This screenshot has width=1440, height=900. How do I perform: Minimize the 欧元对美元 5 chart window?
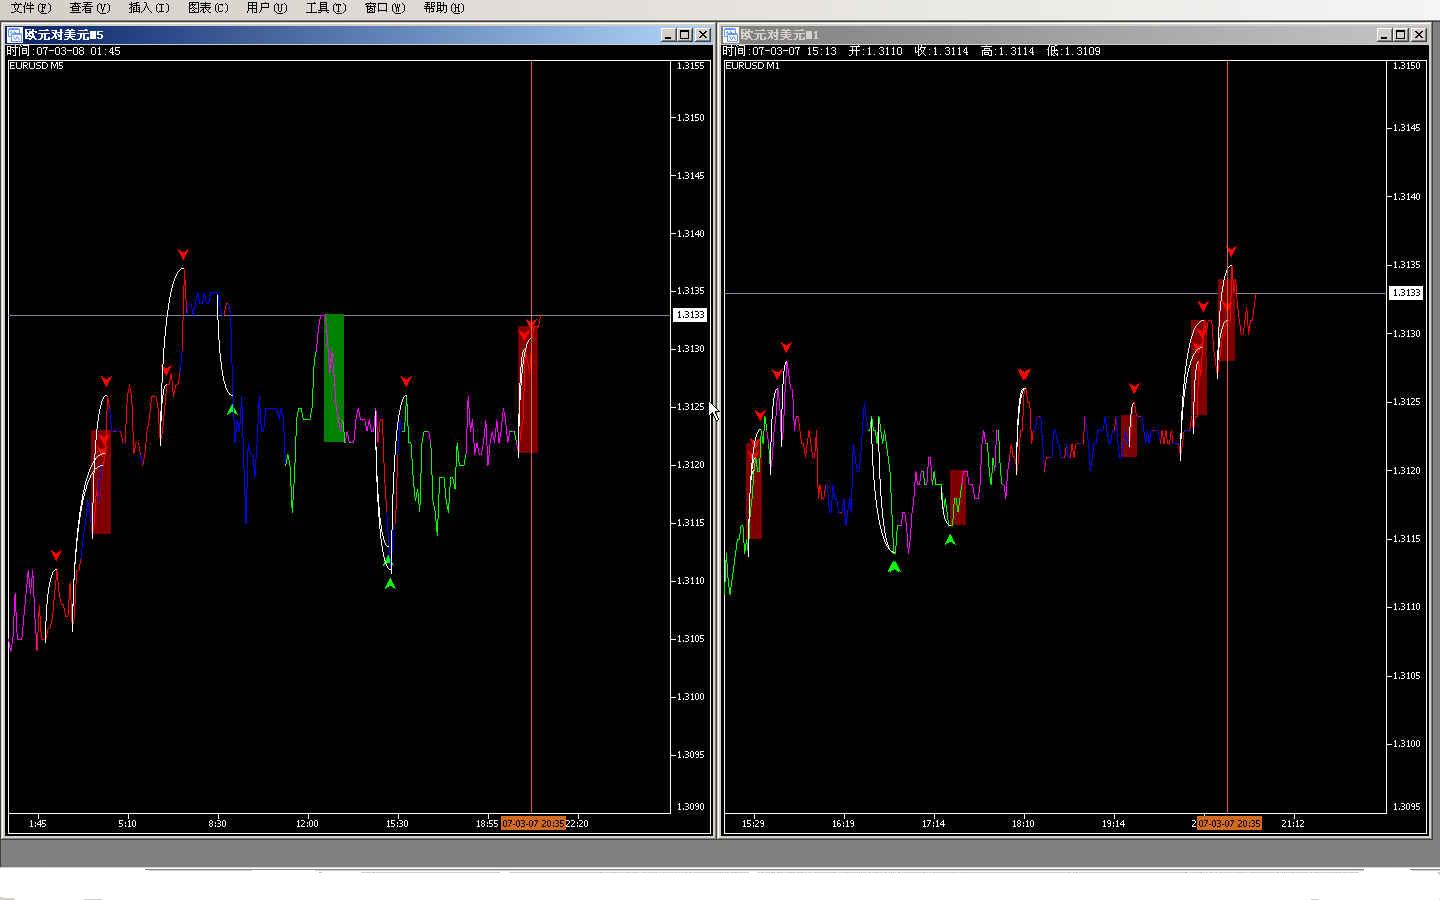[668, 35]
